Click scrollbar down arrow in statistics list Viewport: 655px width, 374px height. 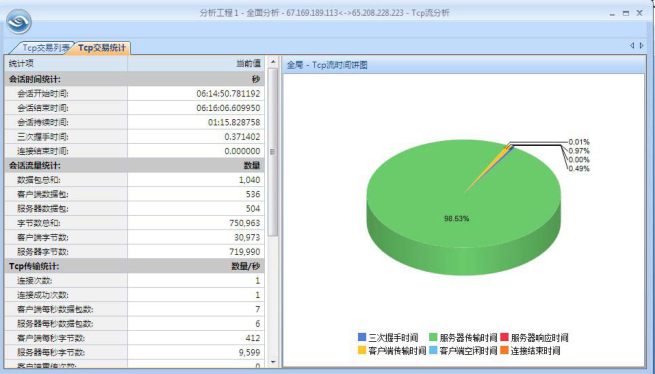click(x=273, y=362)
